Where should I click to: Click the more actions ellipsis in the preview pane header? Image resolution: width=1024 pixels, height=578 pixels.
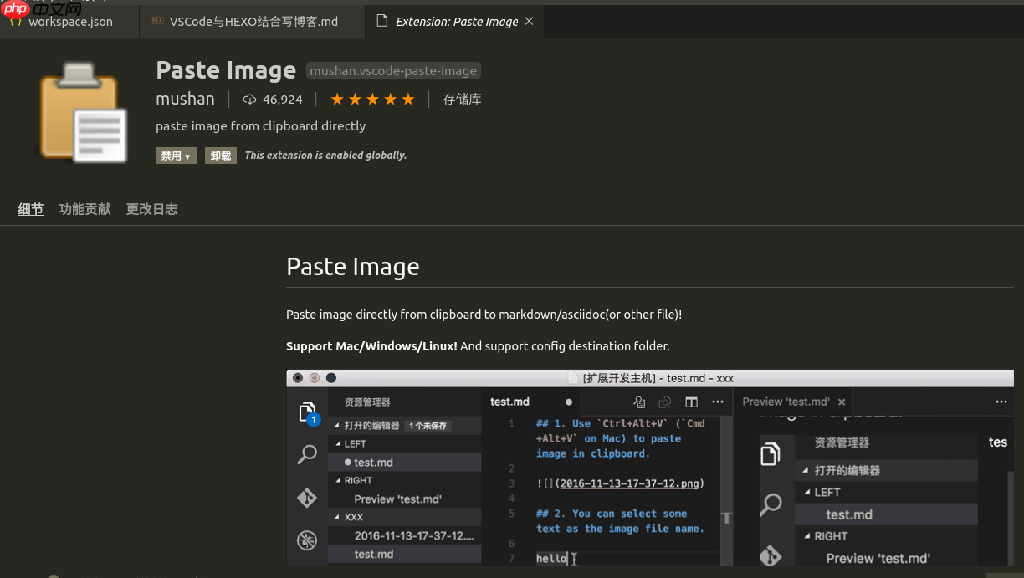1000,402
